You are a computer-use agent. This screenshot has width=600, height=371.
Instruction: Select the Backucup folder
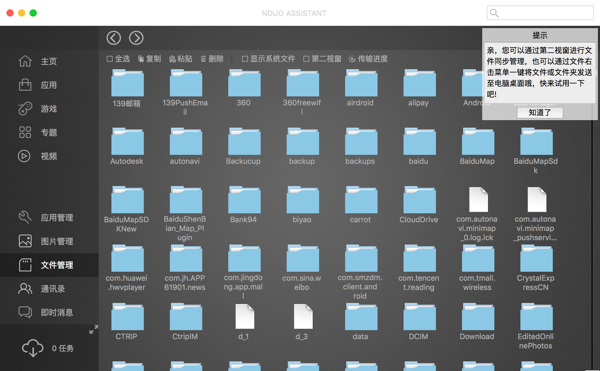coord(244,142)
